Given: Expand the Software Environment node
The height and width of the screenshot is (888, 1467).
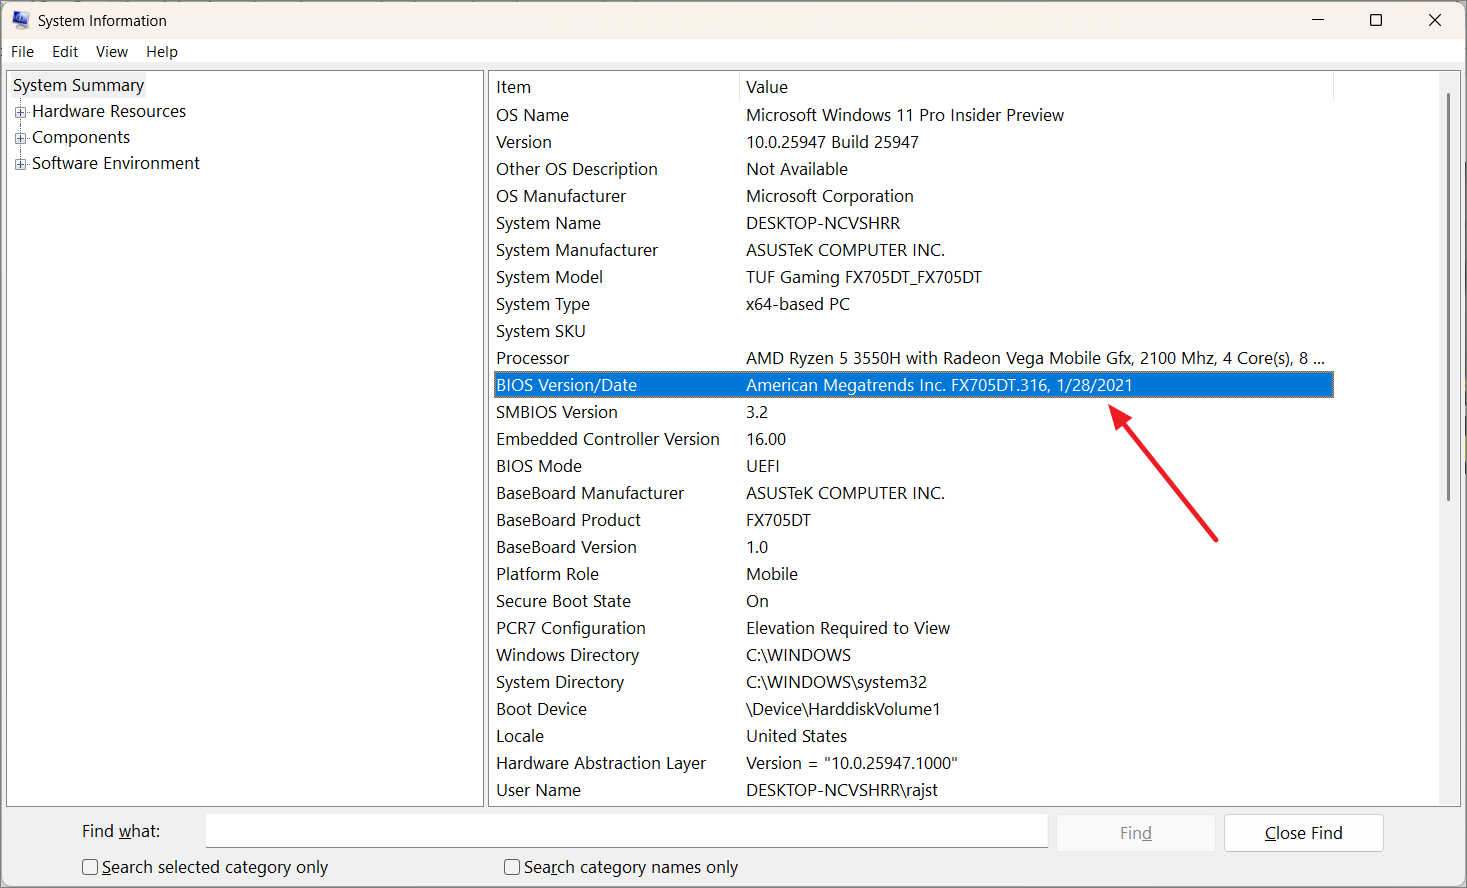Looking at the screenshot, I should [21, 163].
